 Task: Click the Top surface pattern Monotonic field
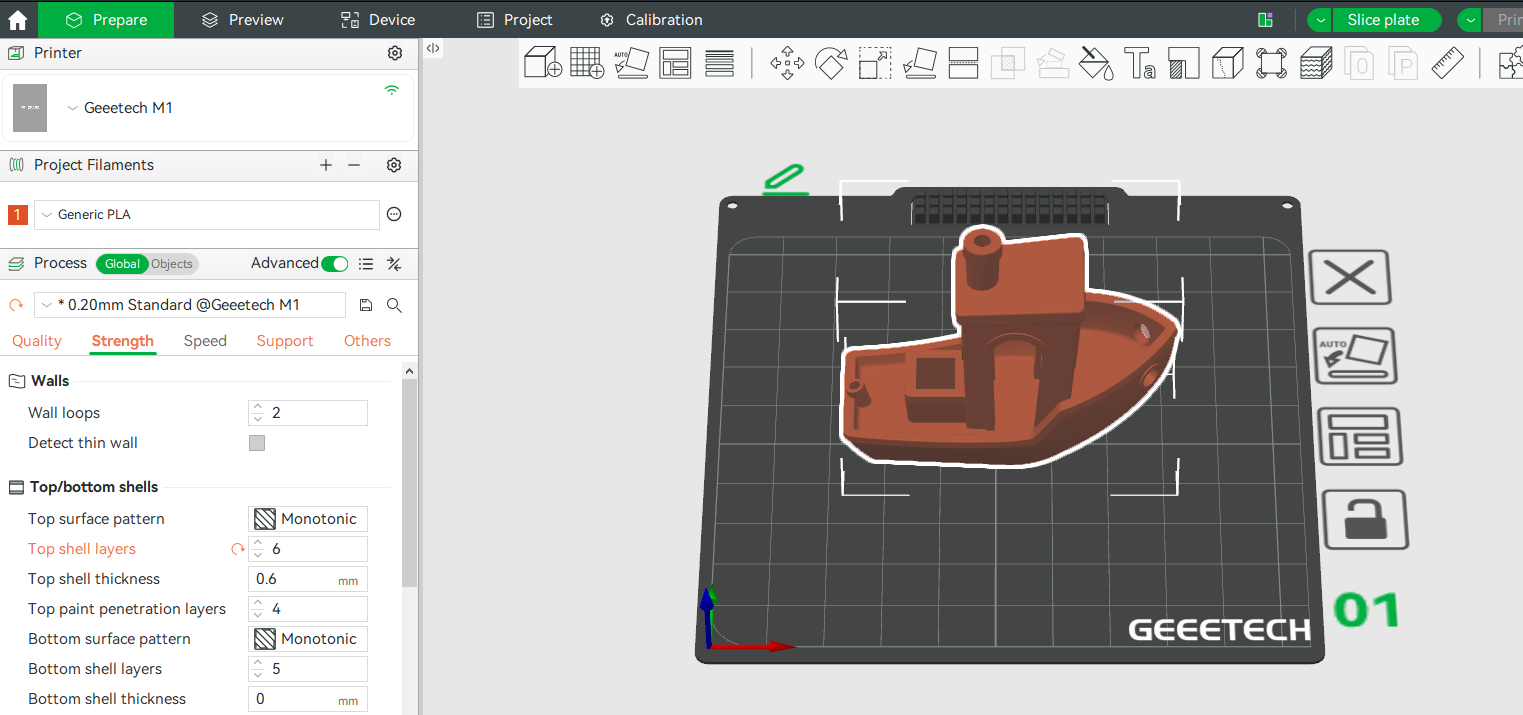(308, 518)
